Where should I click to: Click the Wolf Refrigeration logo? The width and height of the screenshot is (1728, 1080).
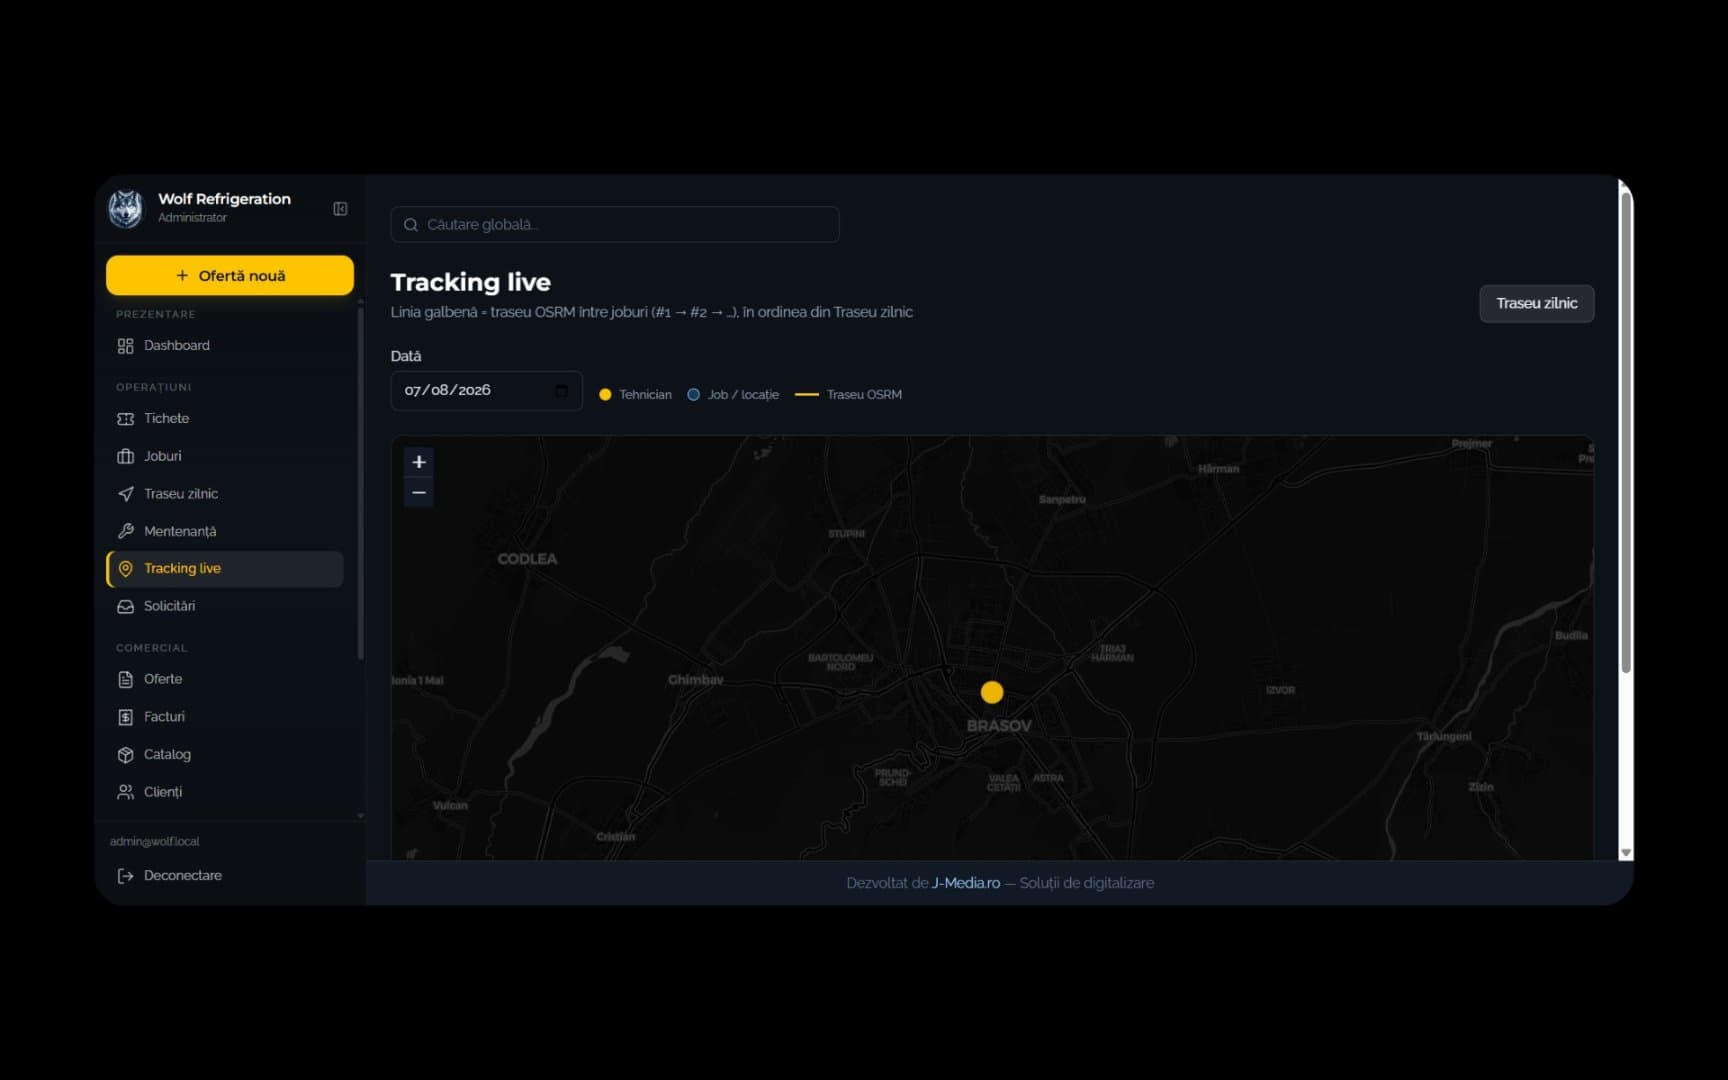pos(126,209)
